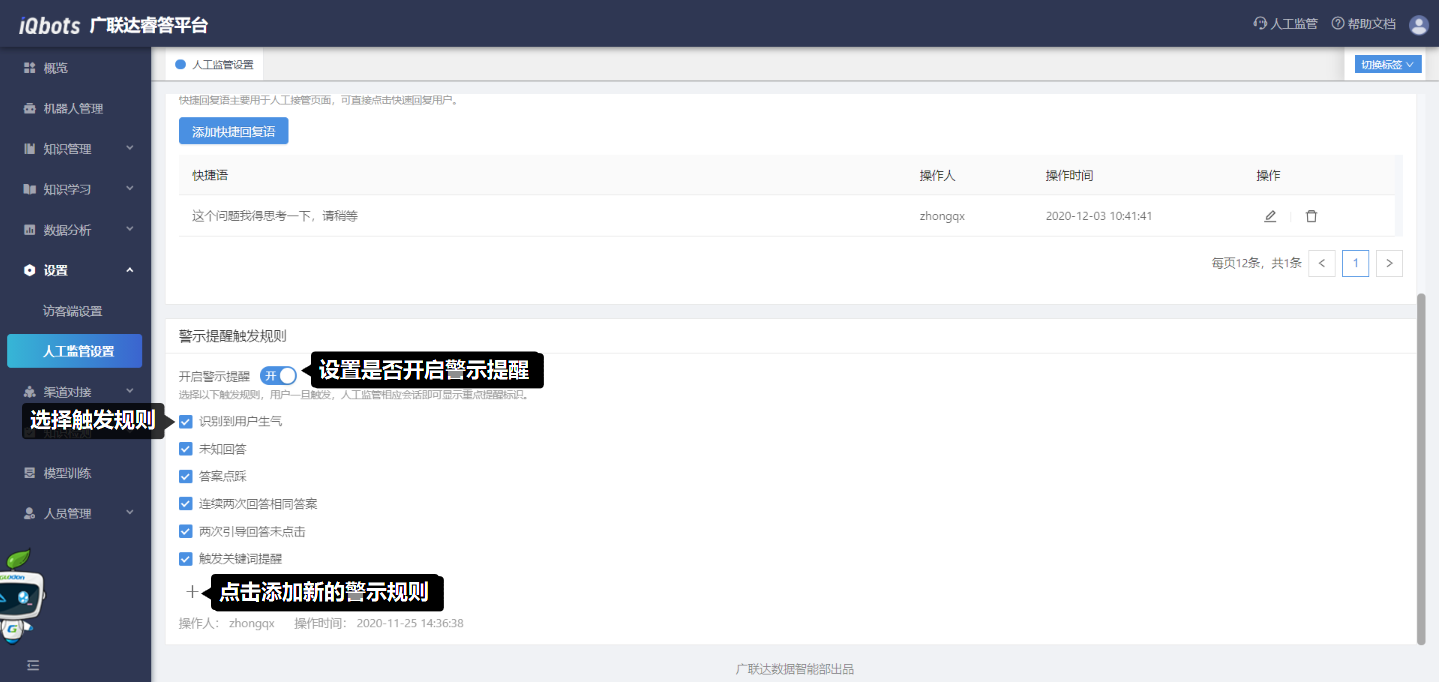Uncheck the 触发关键词提醒 checkbox
This screenshot has width=1441, height=682.
[x=185, y=559]
